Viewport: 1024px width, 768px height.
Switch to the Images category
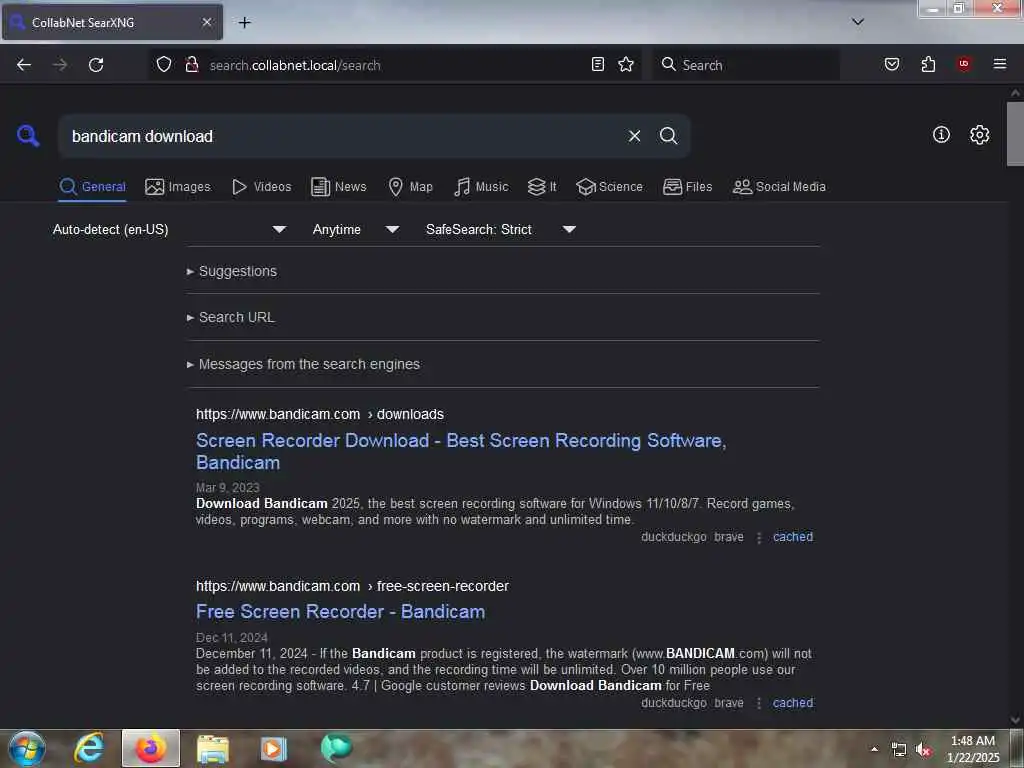coord(178,187)
